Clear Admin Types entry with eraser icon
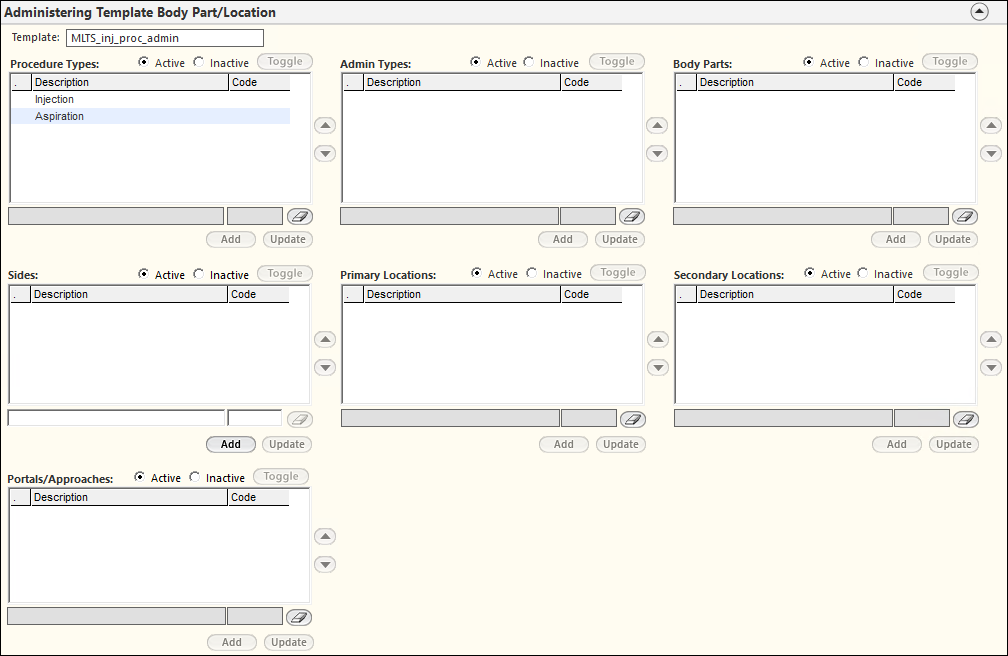The width and height of the screenshot is (1008, 656). [632, 217]
